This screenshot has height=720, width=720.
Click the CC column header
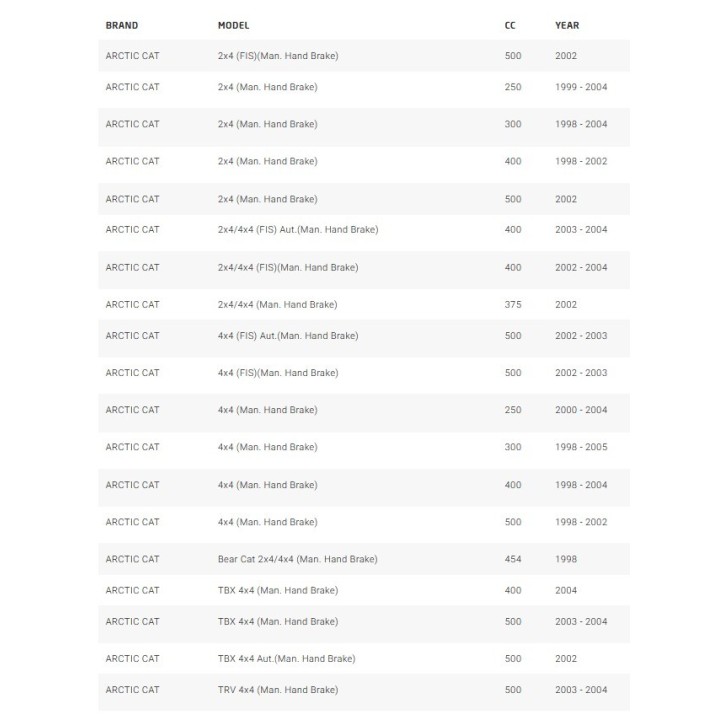510,25
